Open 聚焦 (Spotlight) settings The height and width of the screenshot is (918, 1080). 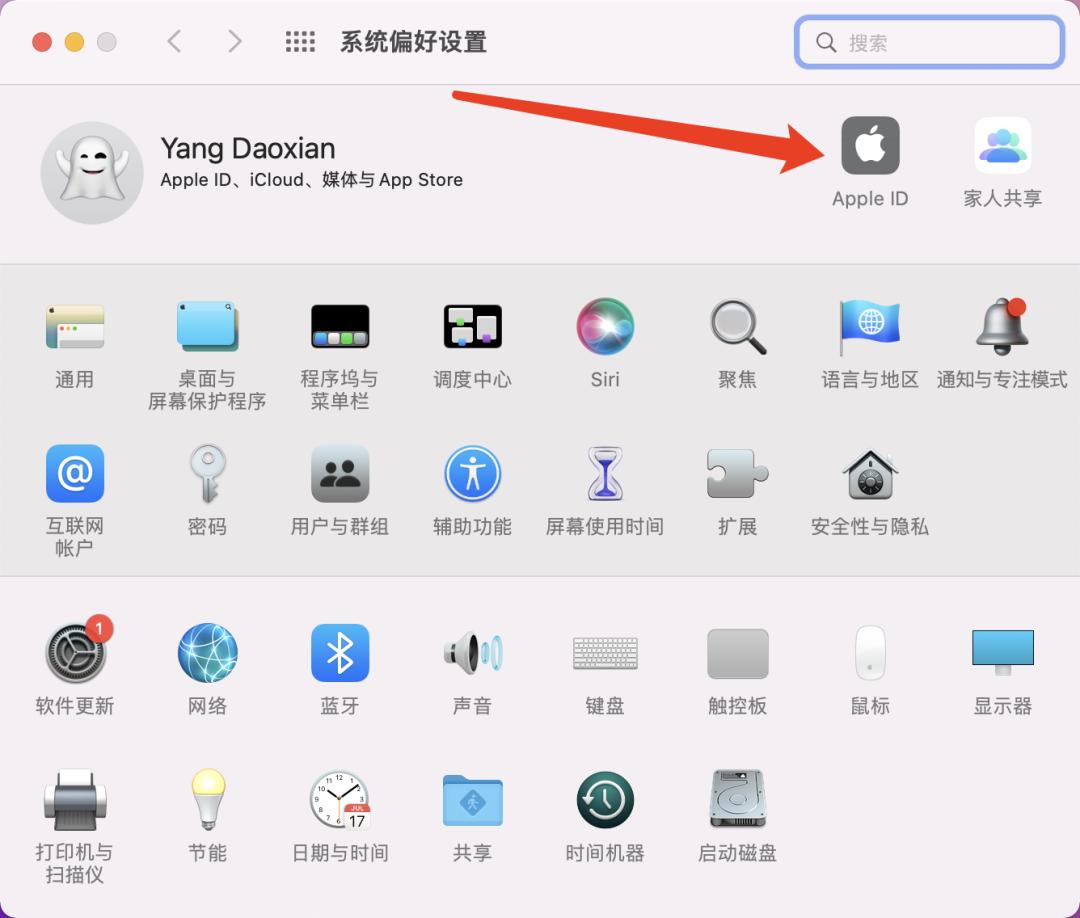[737, 326]
